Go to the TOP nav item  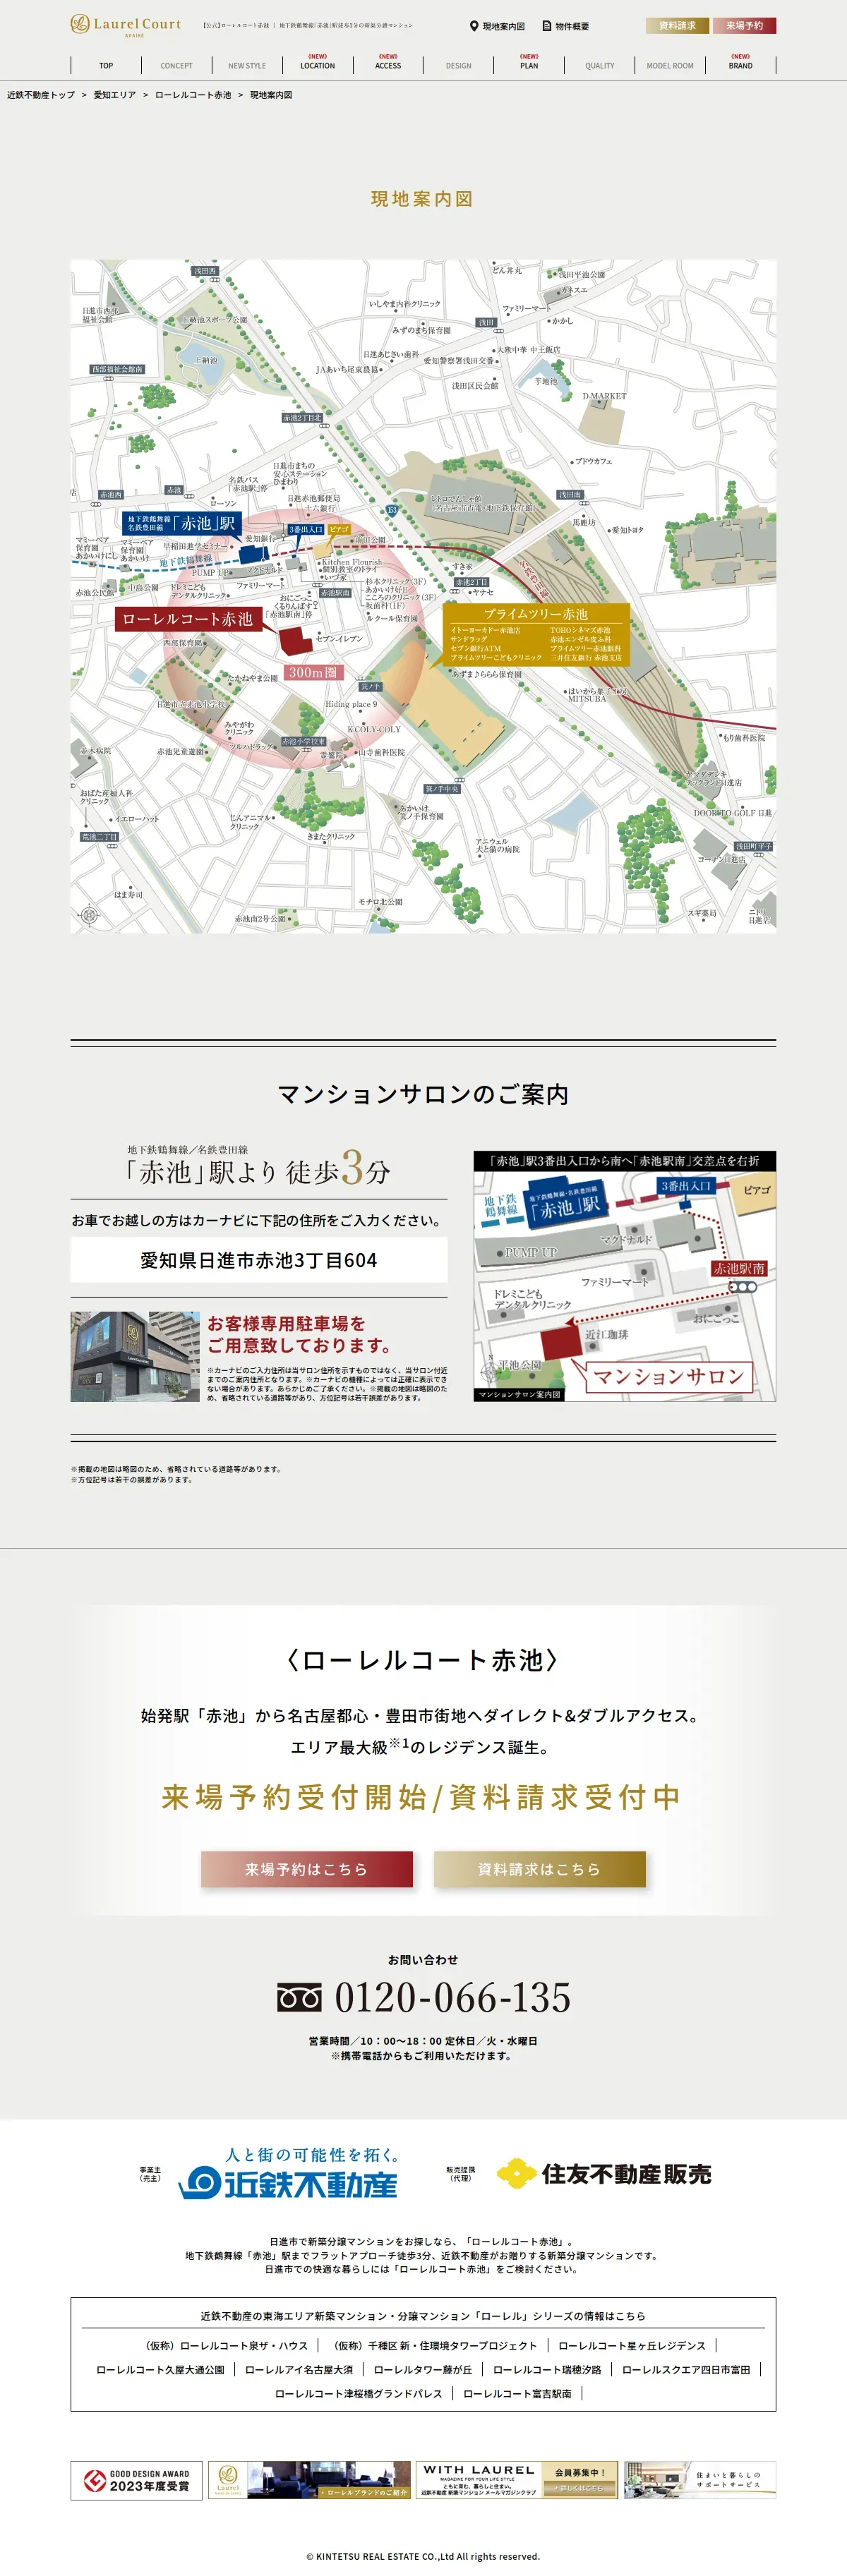pos(106,66)
